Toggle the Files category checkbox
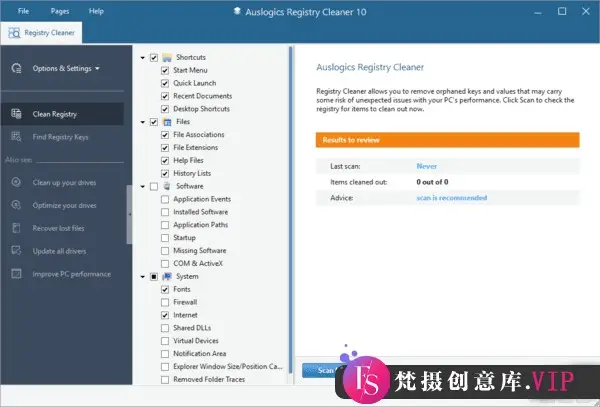 [x=154, y=122]
